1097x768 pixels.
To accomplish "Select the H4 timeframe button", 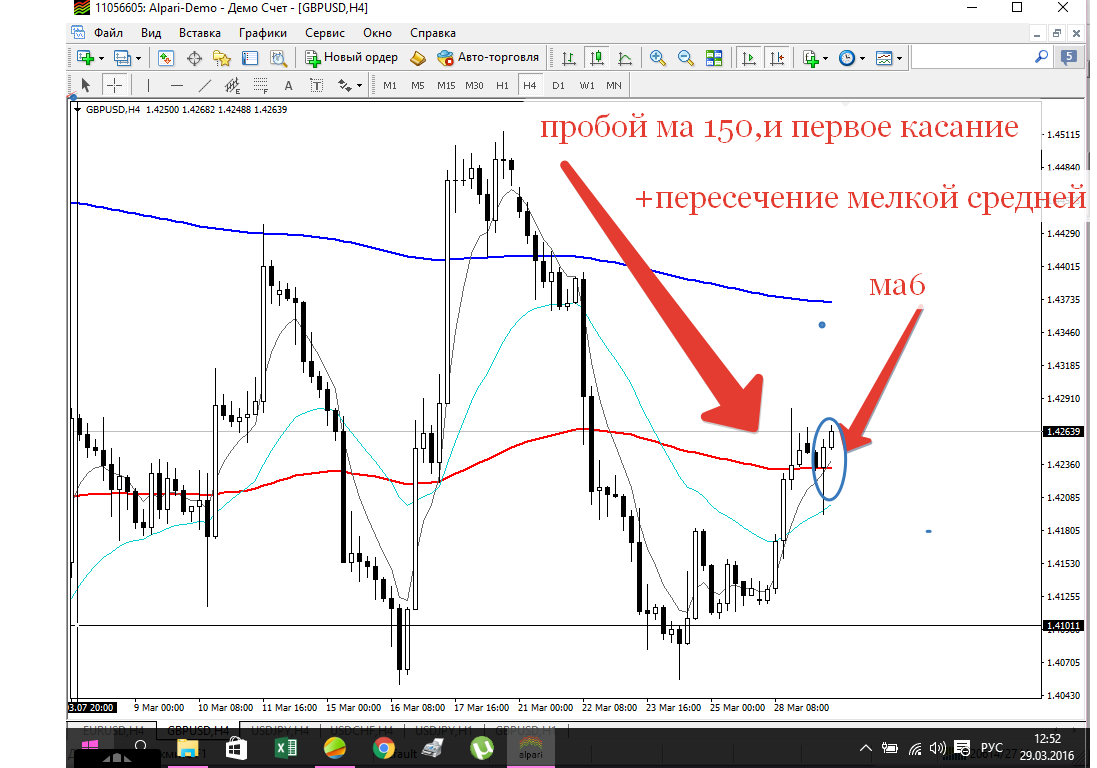I will click(530, 85).
